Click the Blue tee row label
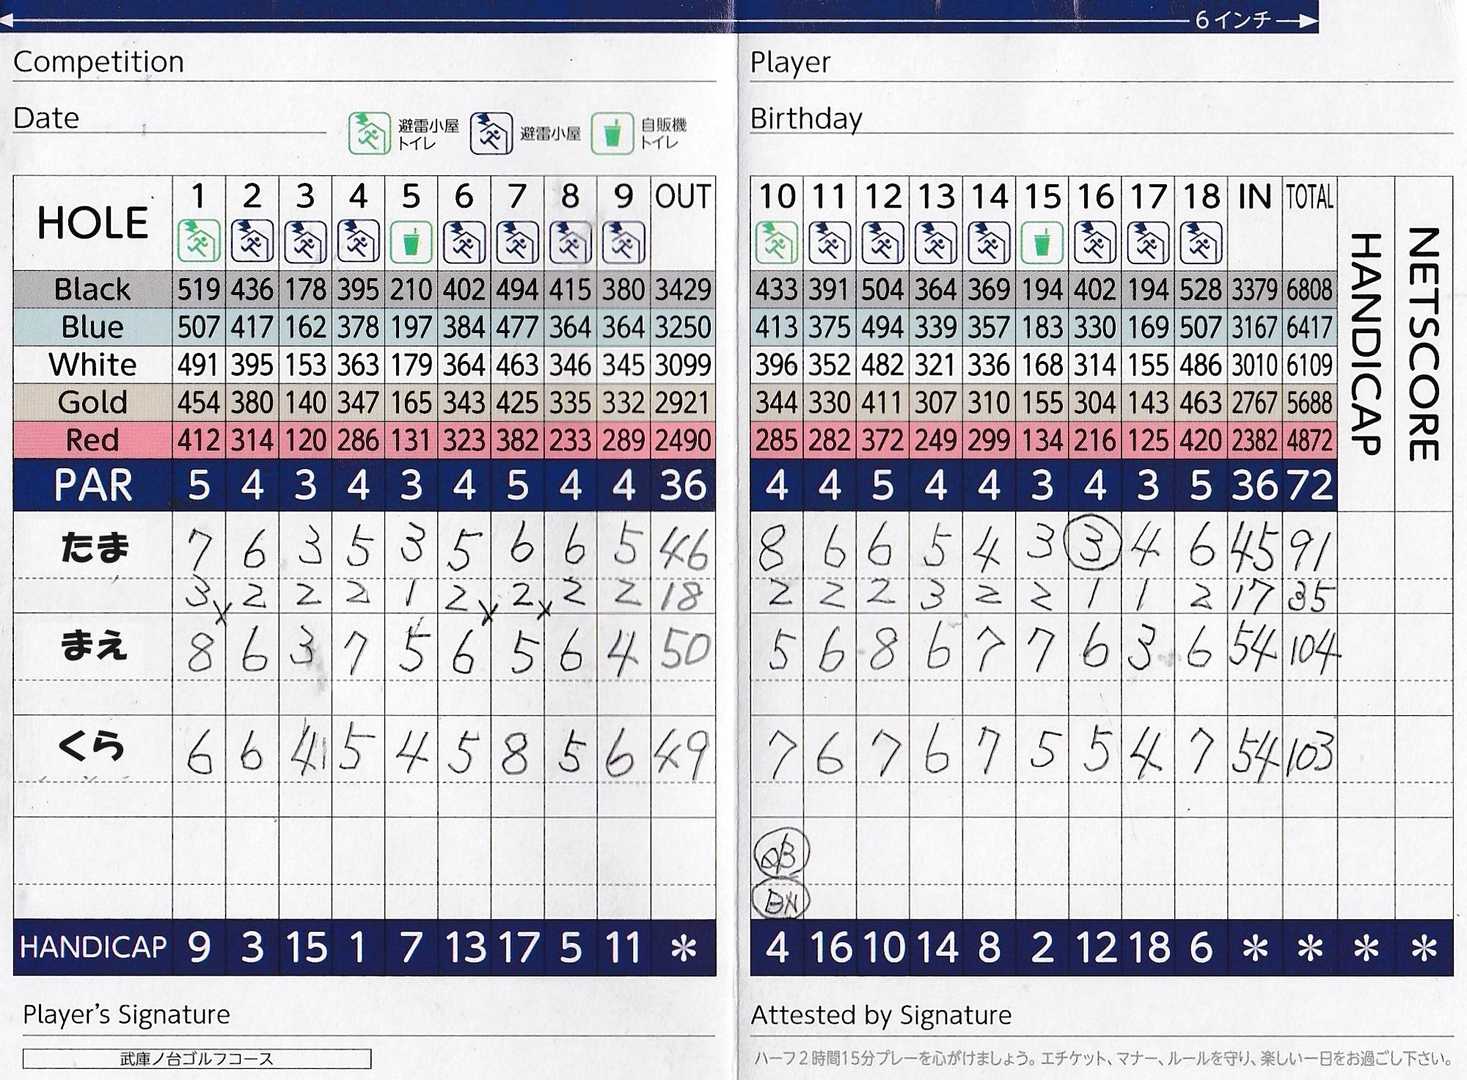The height and width of the screenshot is (1080, 1467). [92, 327]
